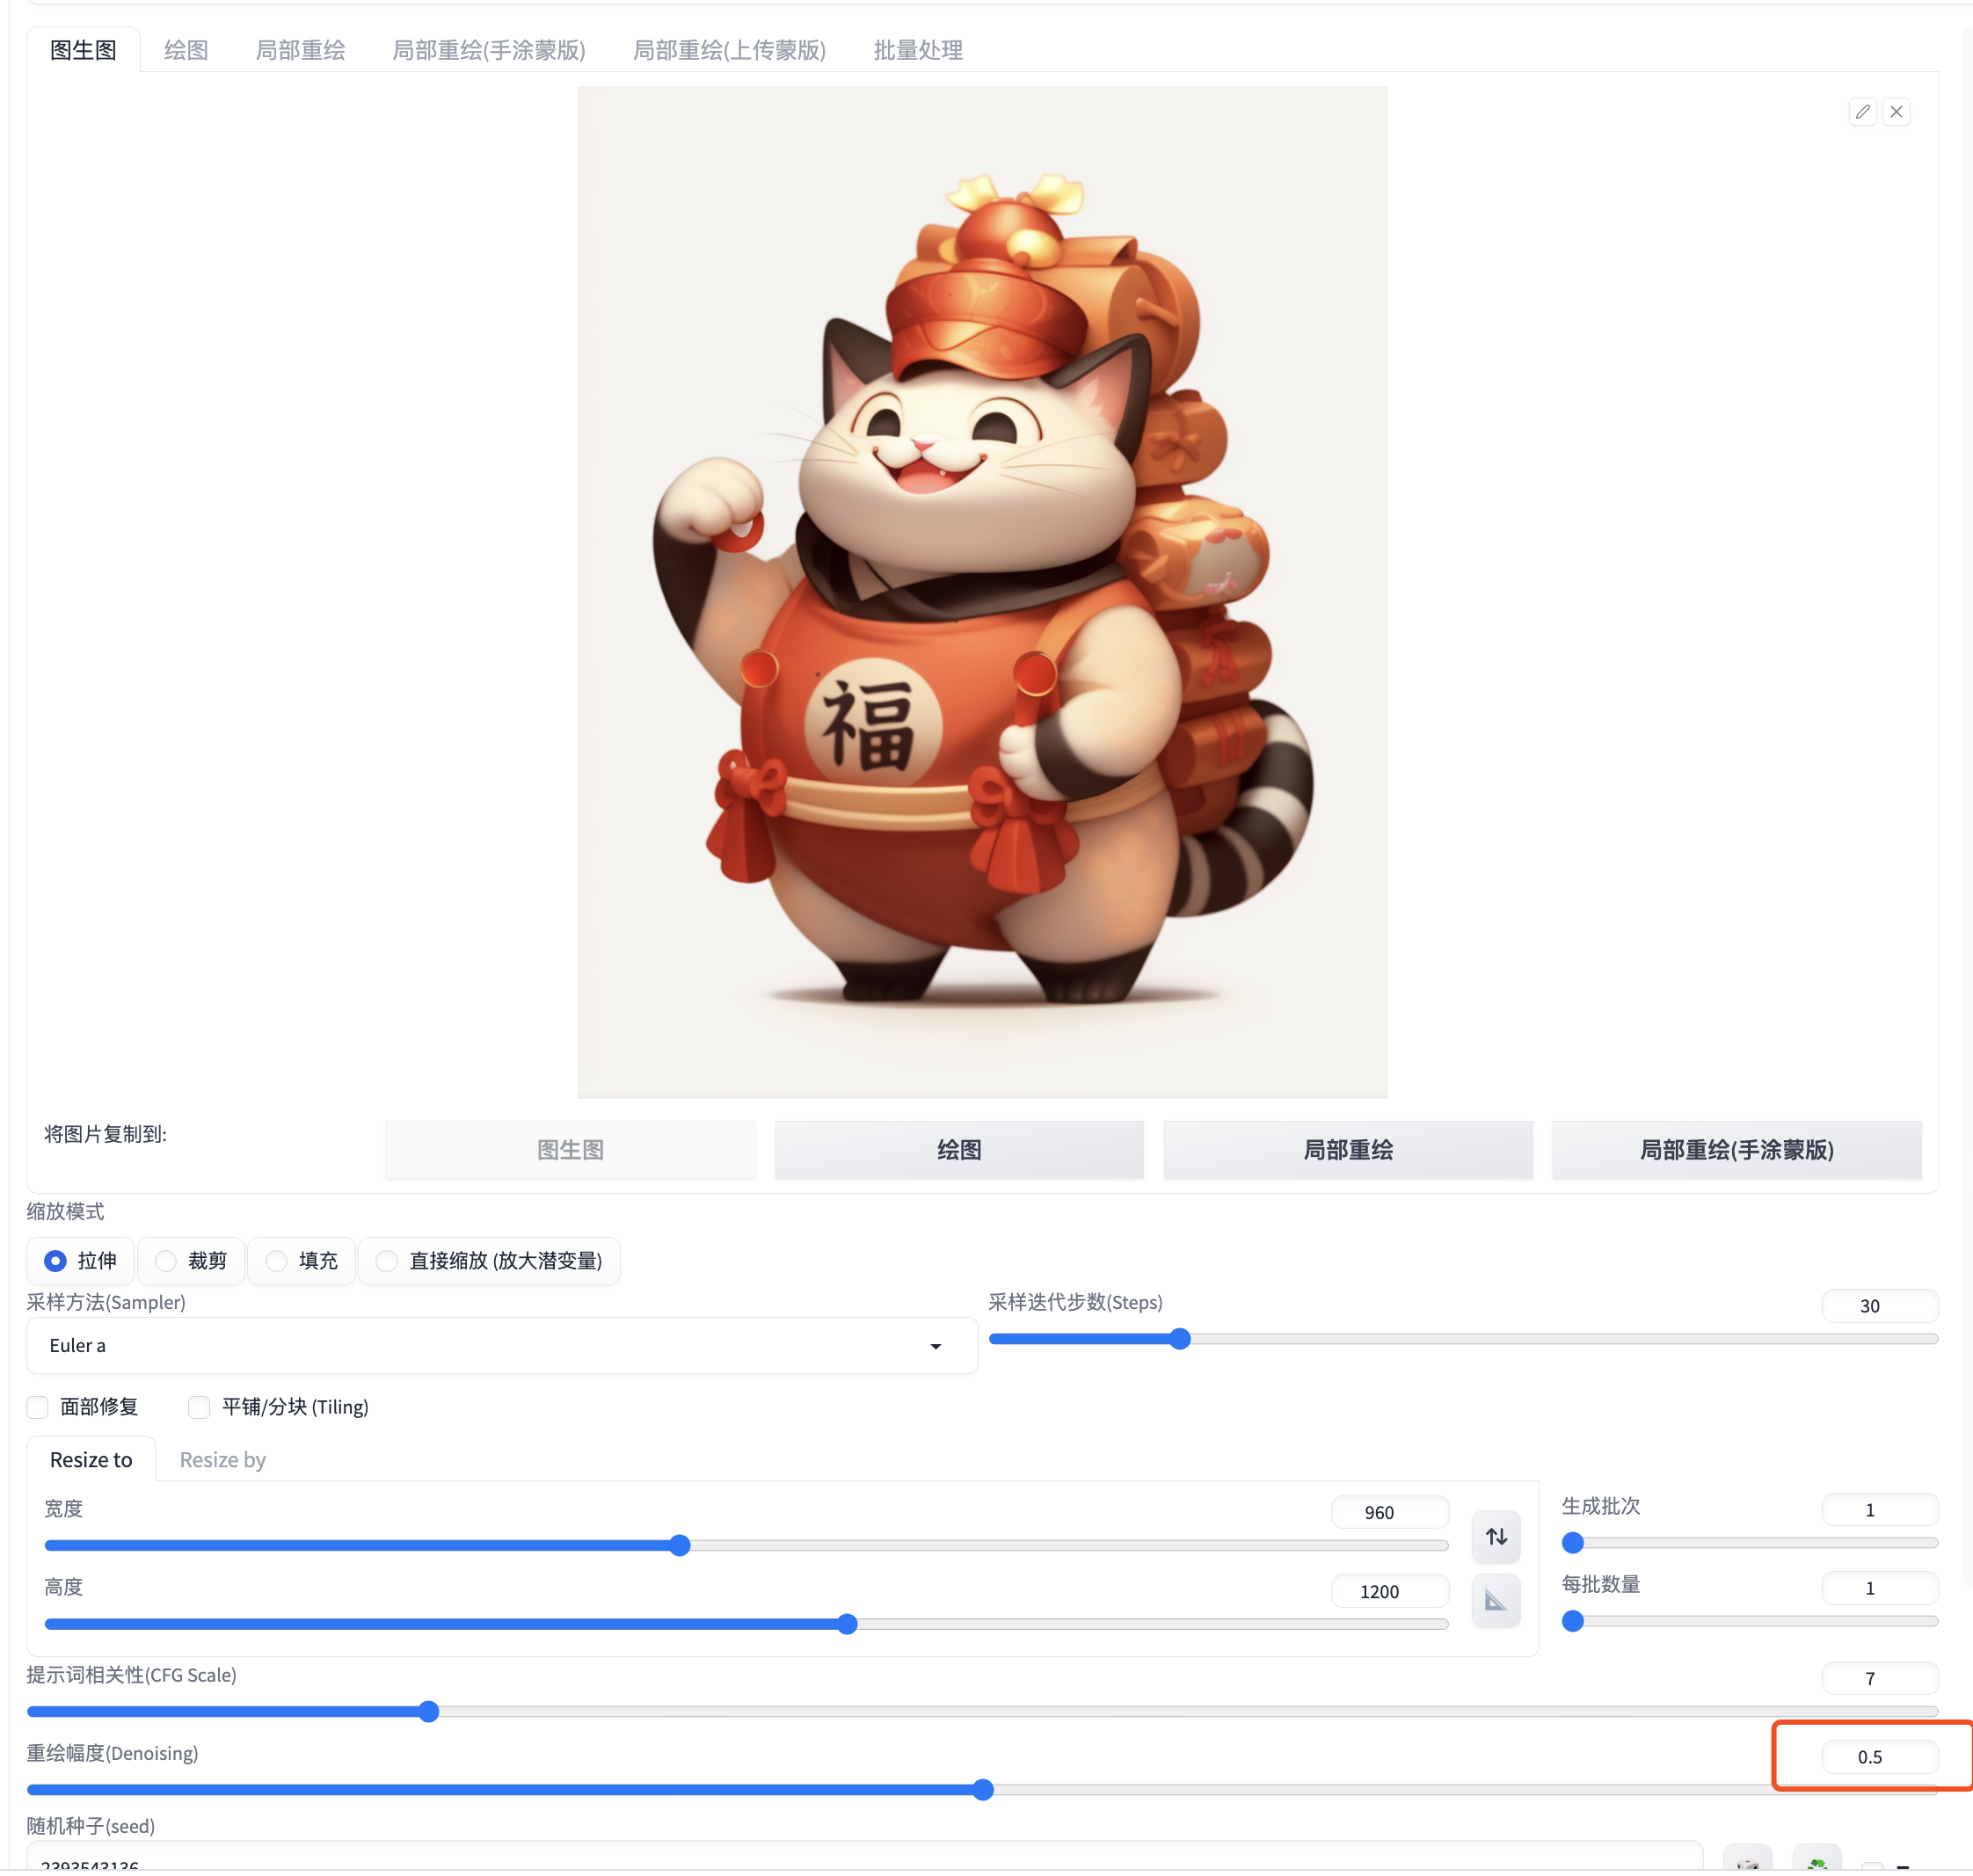Screen dimensions: 1973x1876
Task: Select the 拉伸 resize mode
Action: click(80, 1261)
